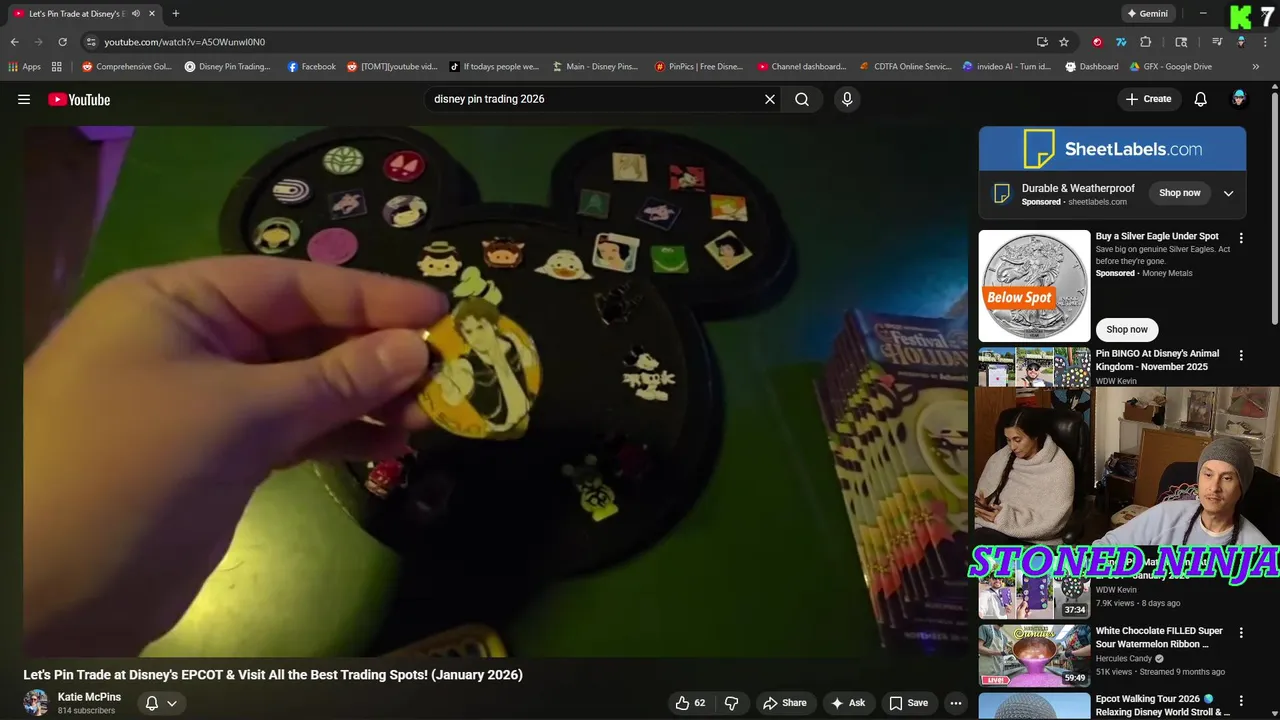
Task: Start voice search with the microphone
Action: tap(847, 99)
